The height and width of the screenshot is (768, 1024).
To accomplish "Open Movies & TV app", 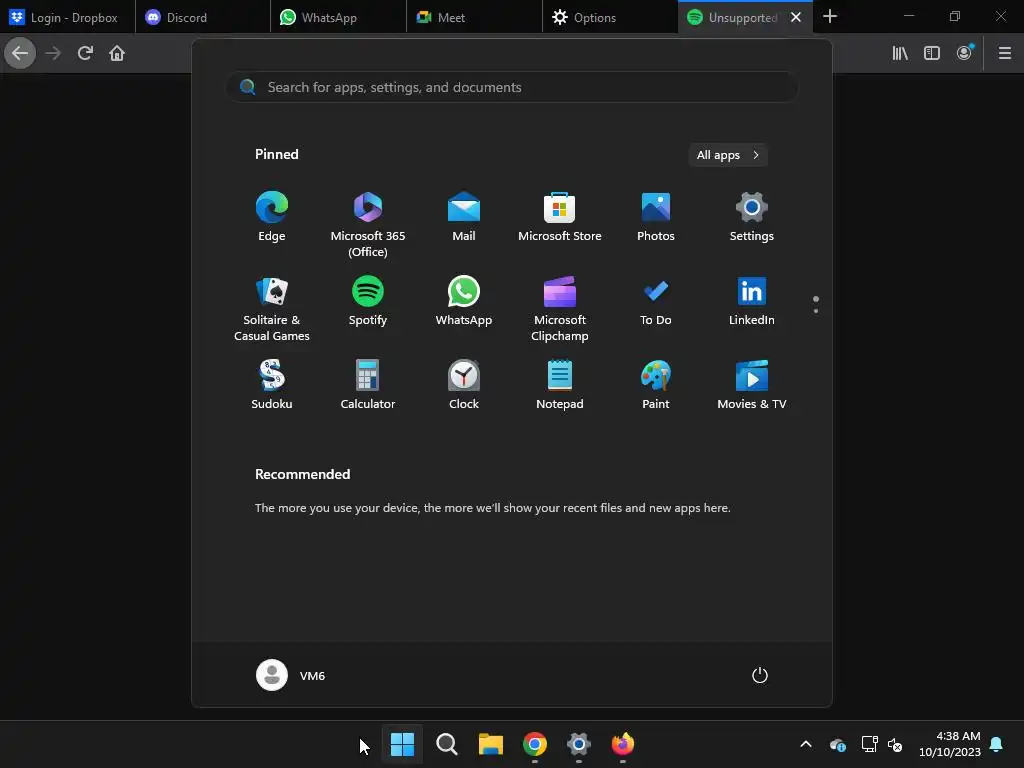I will point(752,385).
